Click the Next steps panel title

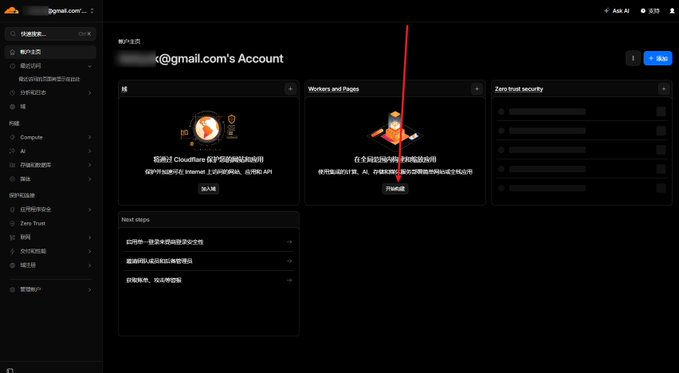[136, 220]
